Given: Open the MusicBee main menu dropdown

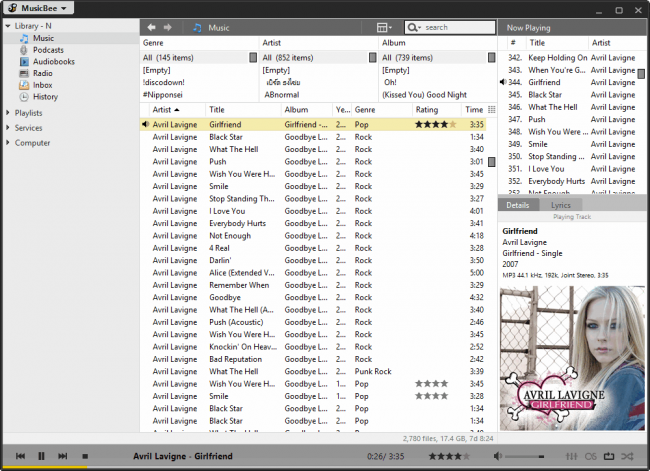Looking at the screenshot, I should point(39,8).
